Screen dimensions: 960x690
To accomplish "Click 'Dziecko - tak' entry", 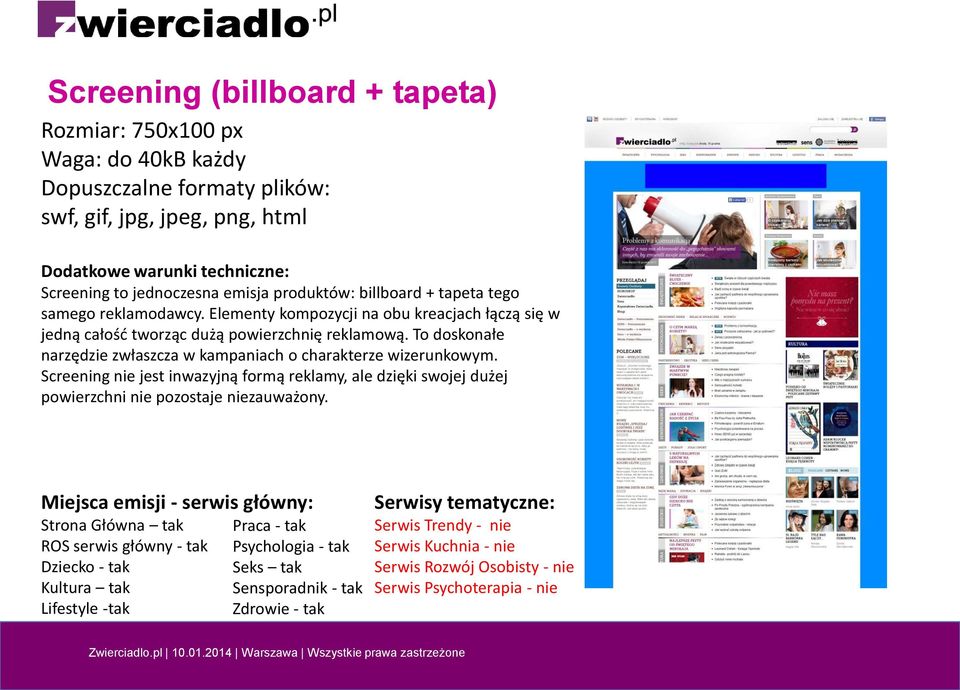I will point(85,567).
